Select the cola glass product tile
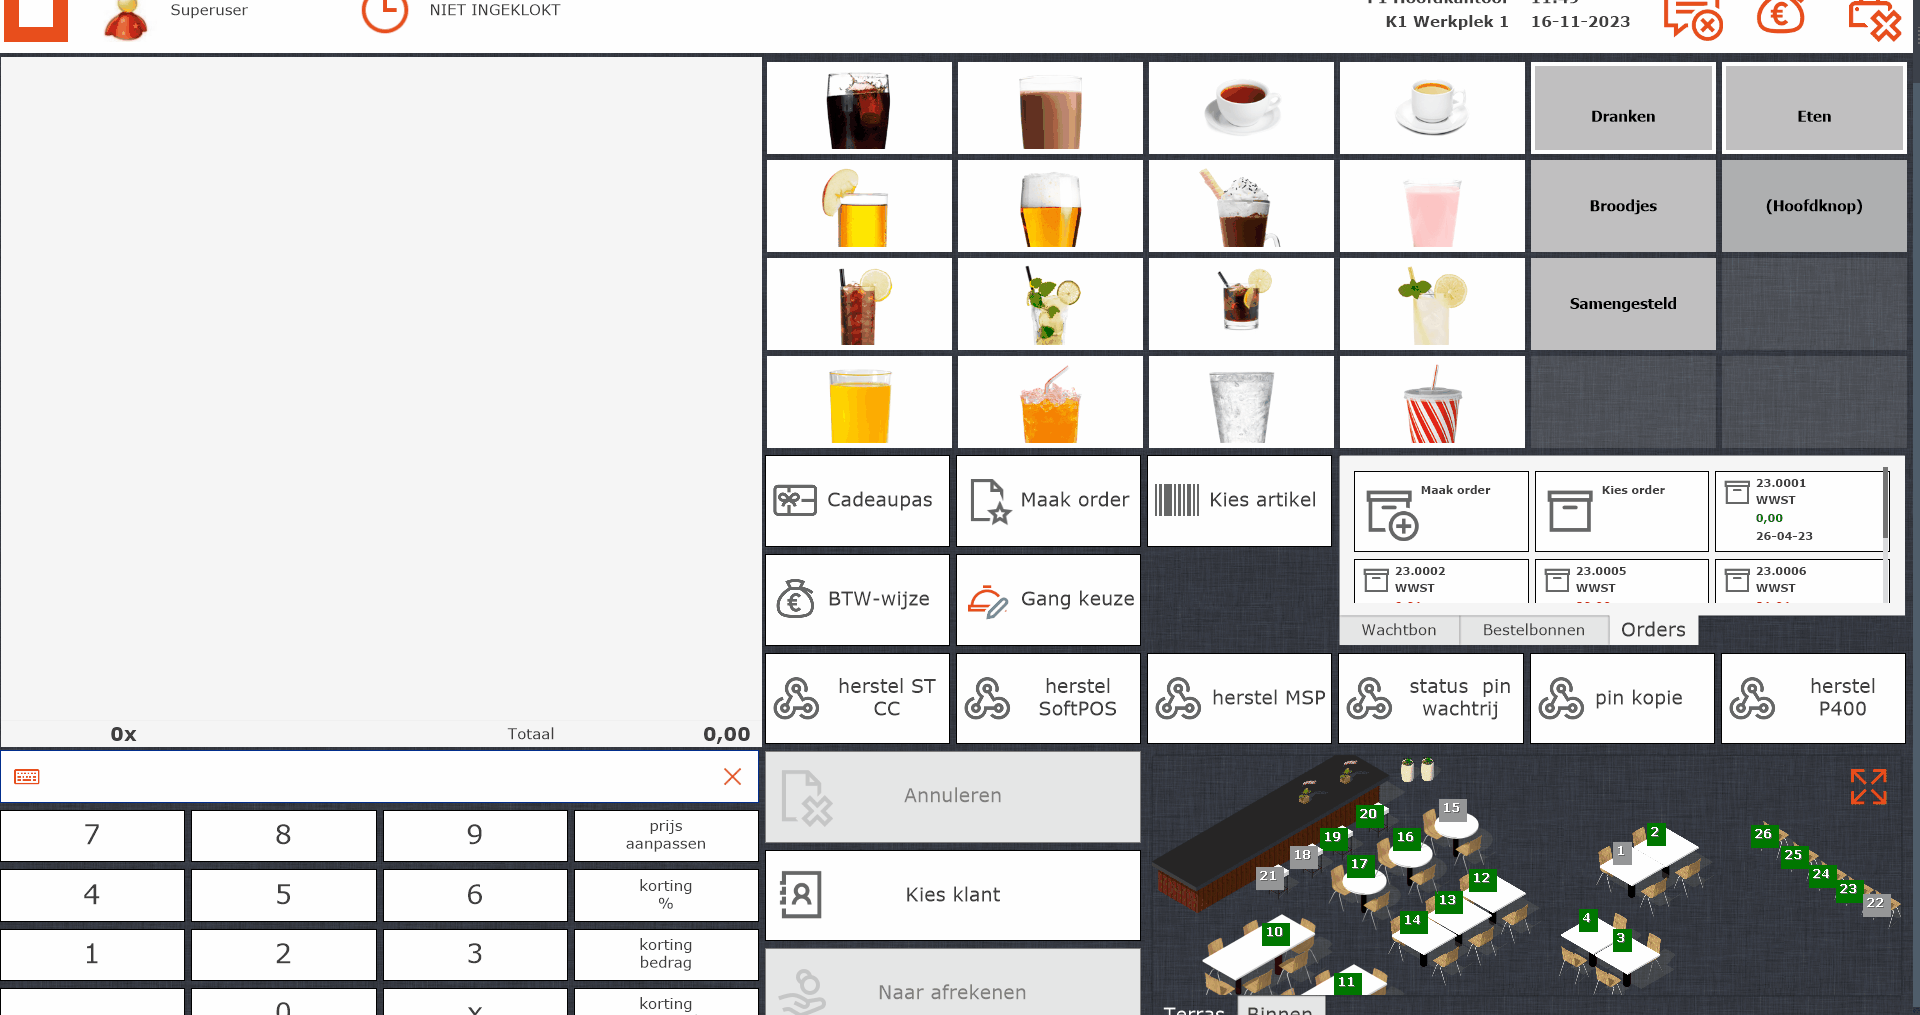 [859, 108]
